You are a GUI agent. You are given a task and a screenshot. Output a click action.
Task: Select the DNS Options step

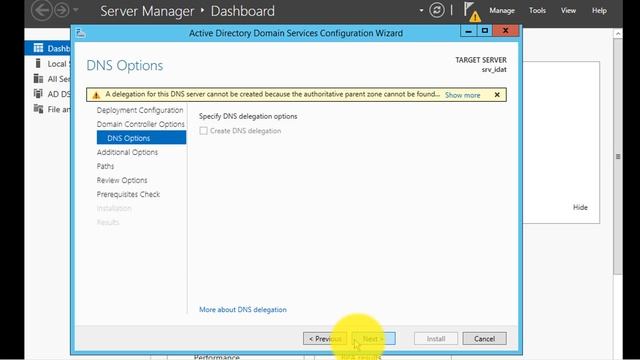point(141,138)
